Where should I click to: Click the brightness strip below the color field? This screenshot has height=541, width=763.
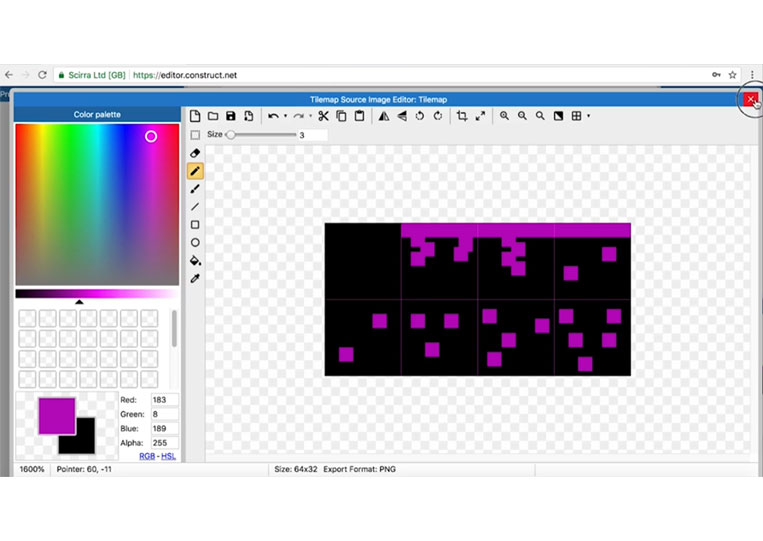pos(96,294)
